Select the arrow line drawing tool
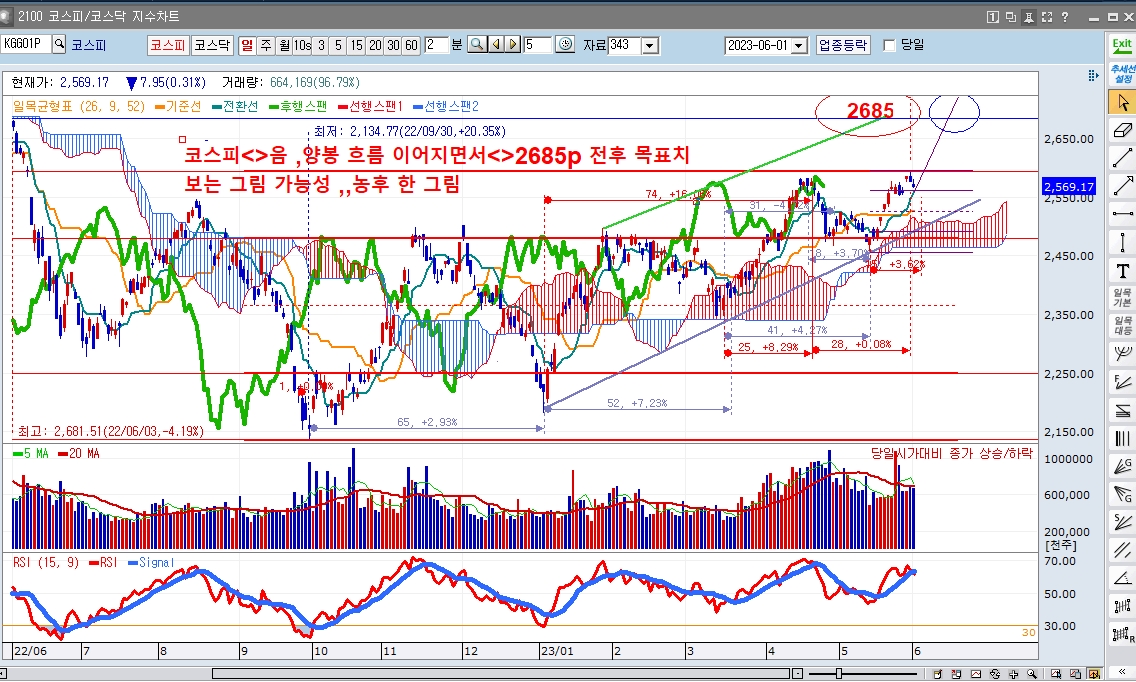This screenshot has width=1136, height=682. pos(1122,185)
